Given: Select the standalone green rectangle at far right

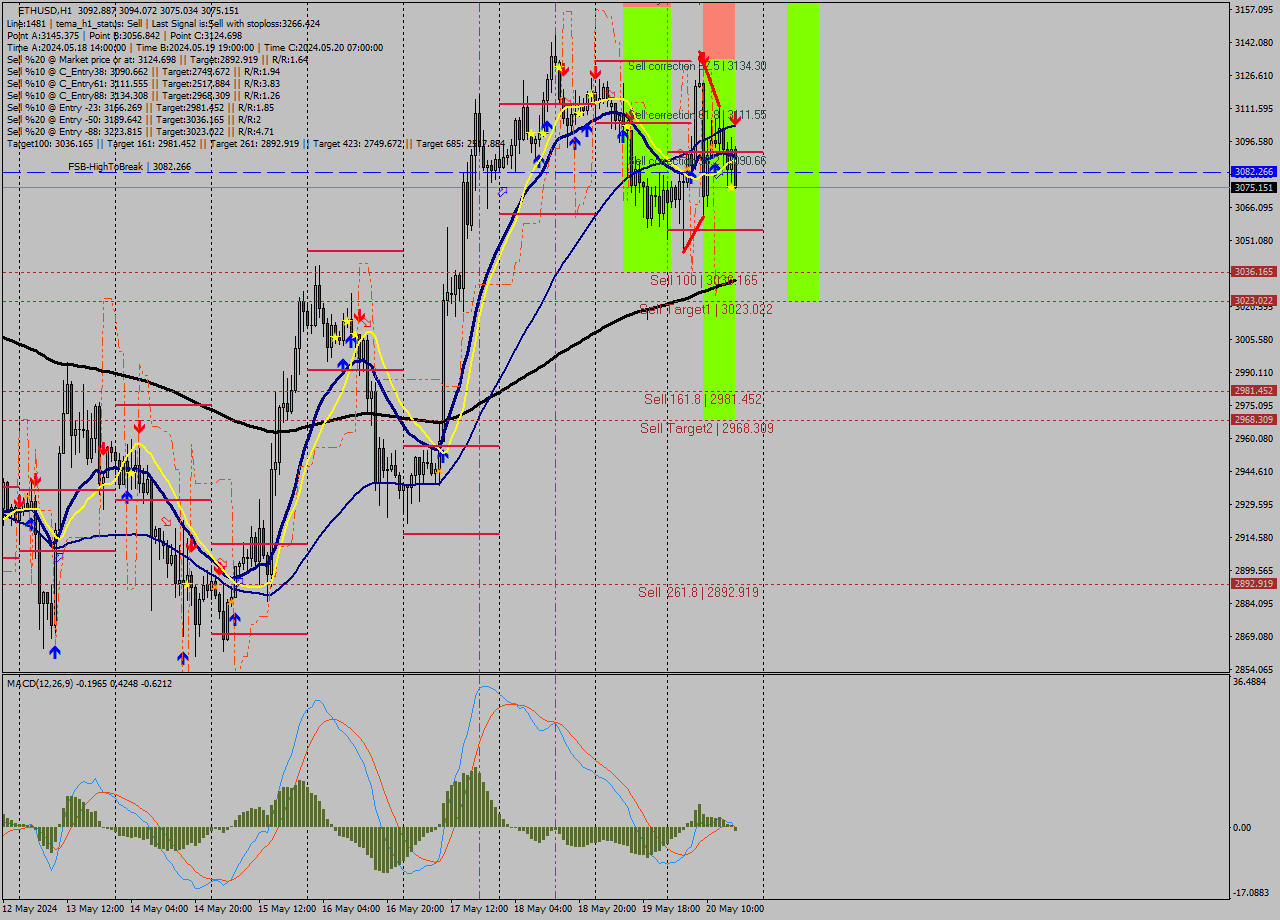Looking at the screenshot, I should pos(802,150).
